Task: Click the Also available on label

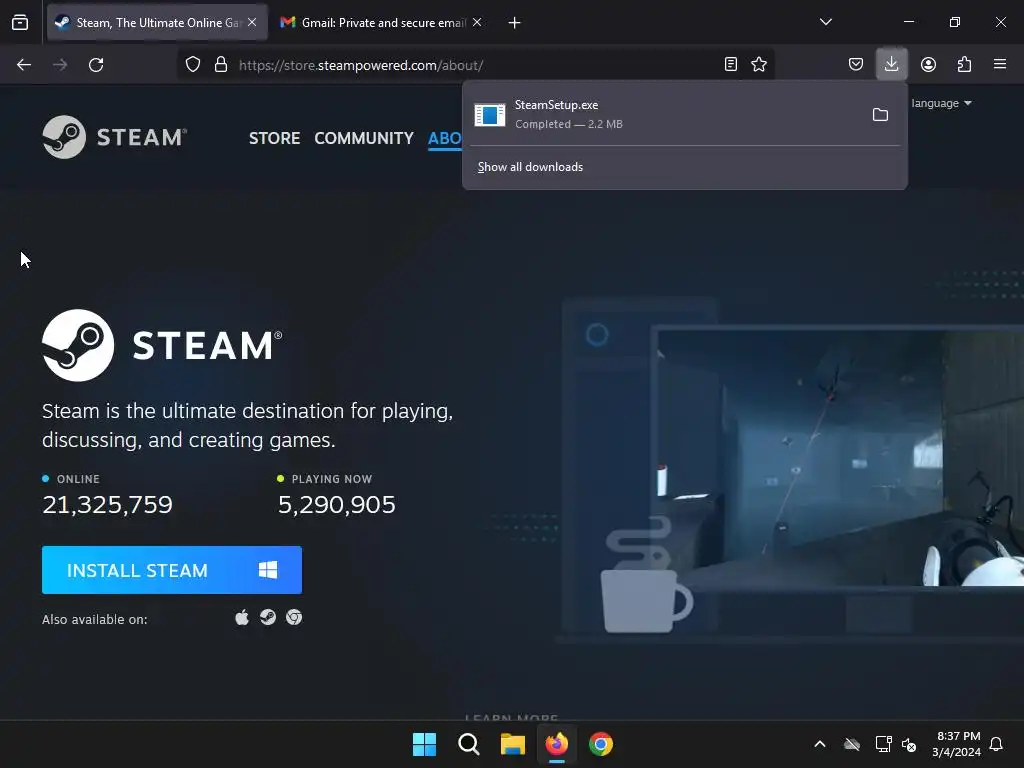Action: click(x=95, y=619)
